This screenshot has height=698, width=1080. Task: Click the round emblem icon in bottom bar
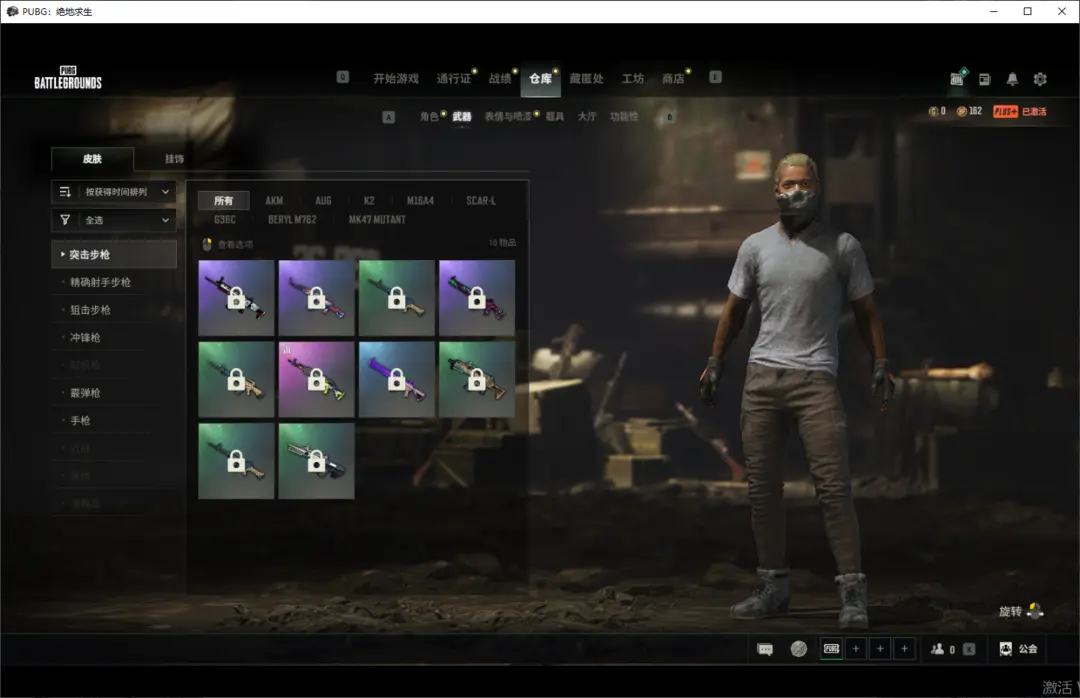[x=799, y=649]
